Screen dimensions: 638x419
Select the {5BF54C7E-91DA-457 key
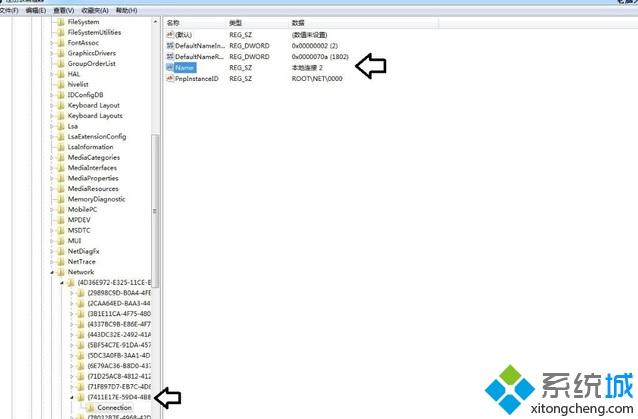click(x=119, y=345)
